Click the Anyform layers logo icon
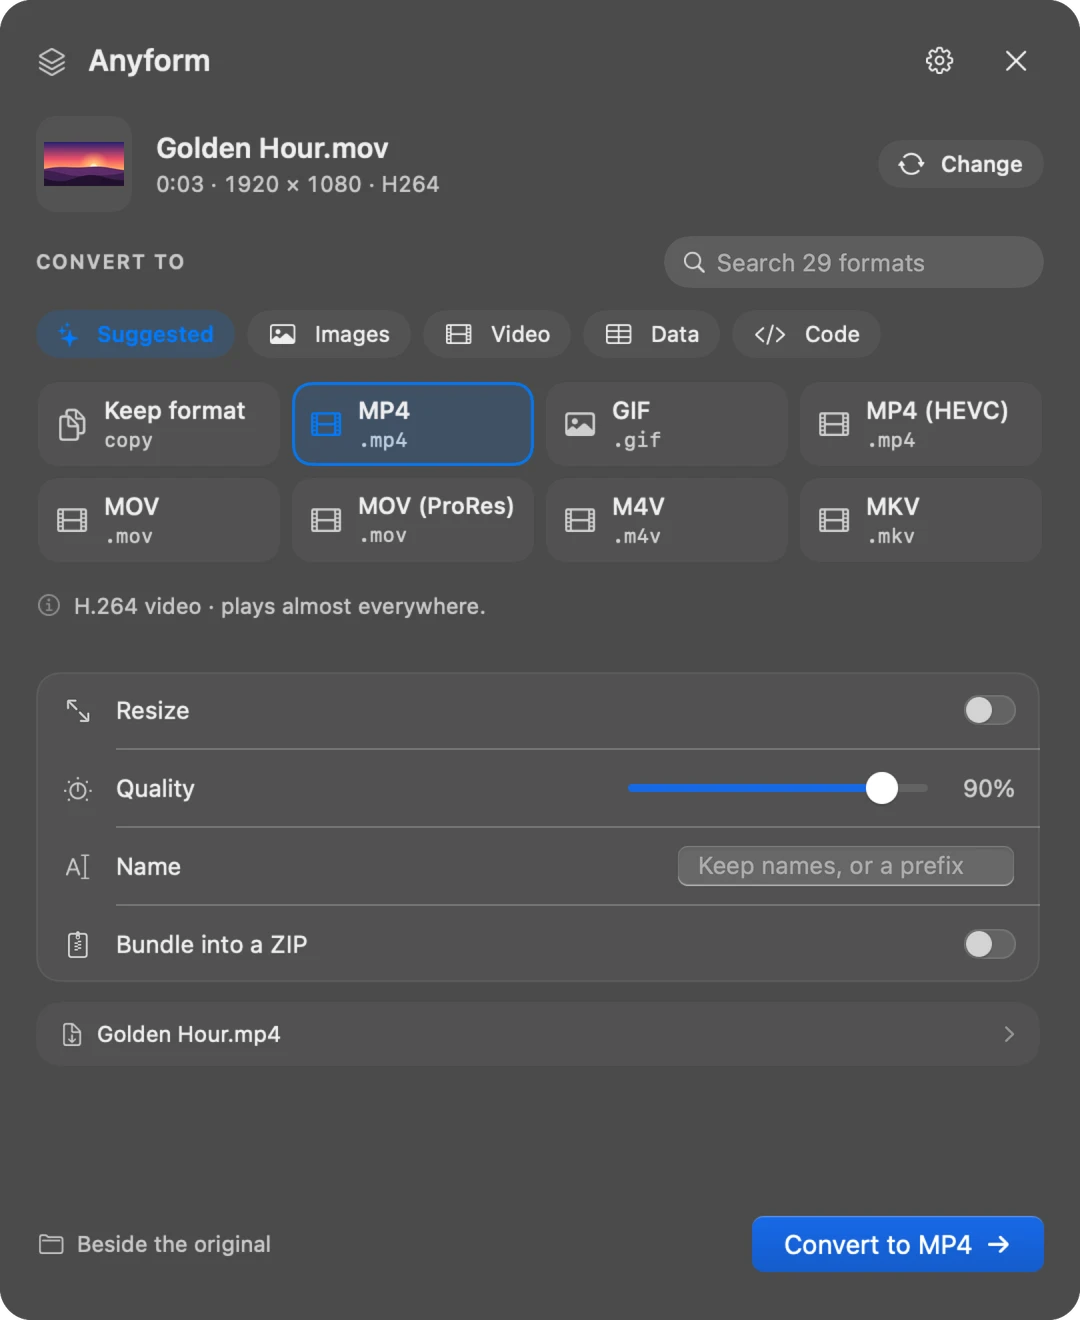The height and width of the screenshot is (1320, 1080). tap(52, 62)
